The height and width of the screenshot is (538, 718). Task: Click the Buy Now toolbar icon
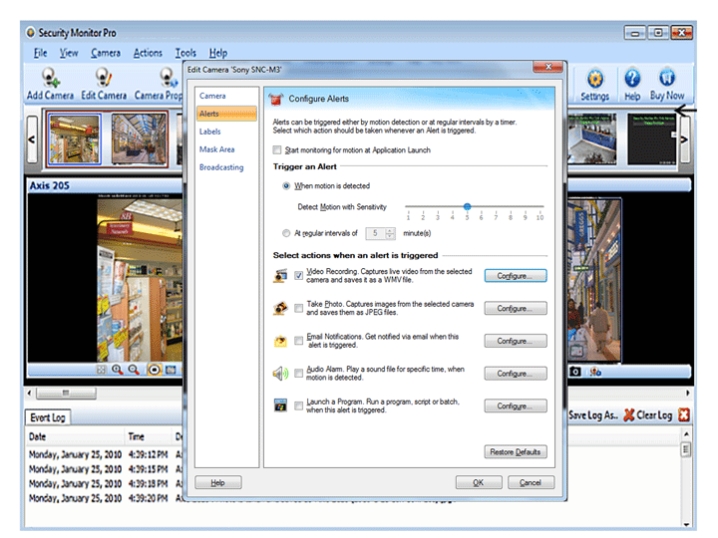coord(667,79)
